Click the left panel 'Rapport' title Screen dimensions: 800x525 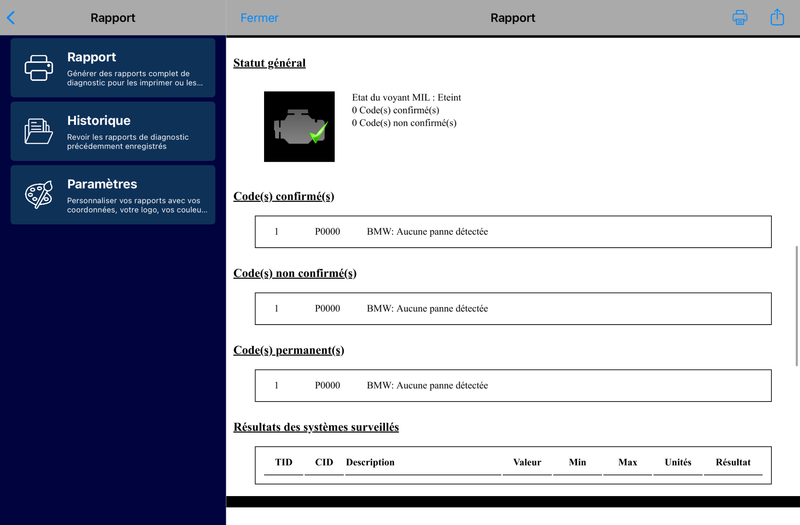coord(113,18)
